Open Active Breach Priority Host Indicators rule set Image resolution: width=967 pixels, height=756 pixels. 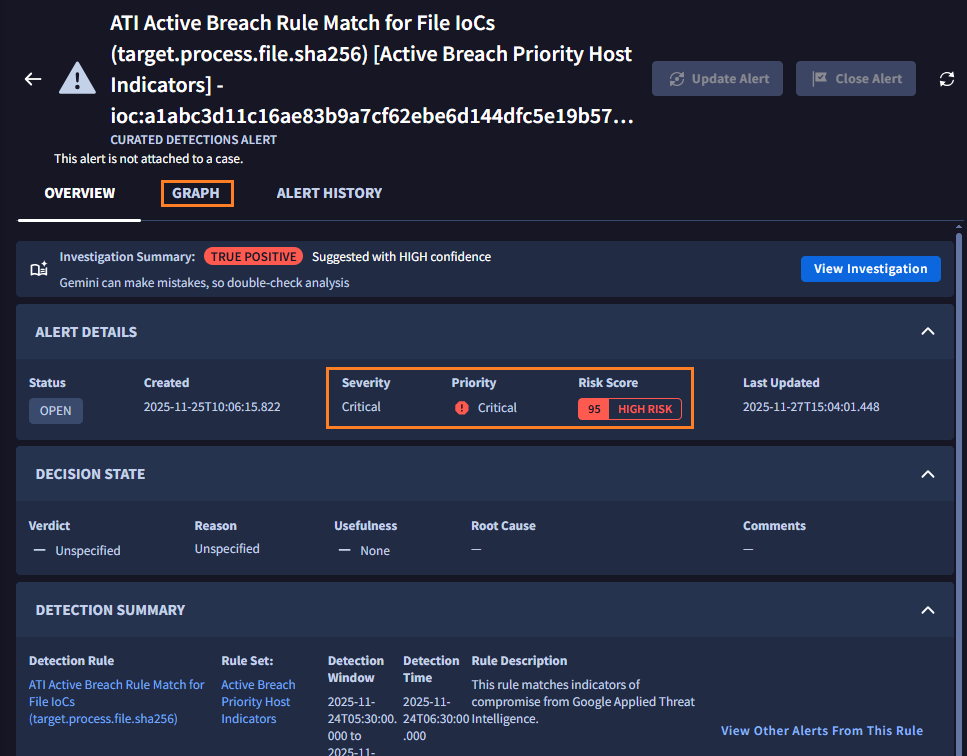[x=258, y=701]
